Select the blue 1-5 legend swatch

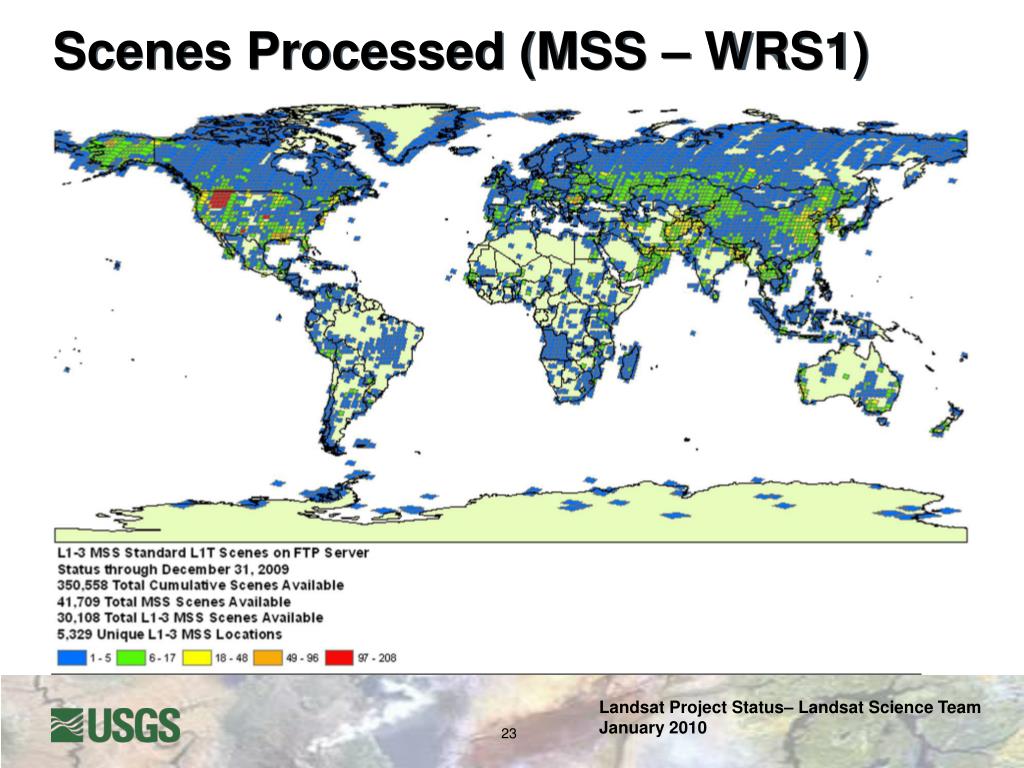[71, 658]
